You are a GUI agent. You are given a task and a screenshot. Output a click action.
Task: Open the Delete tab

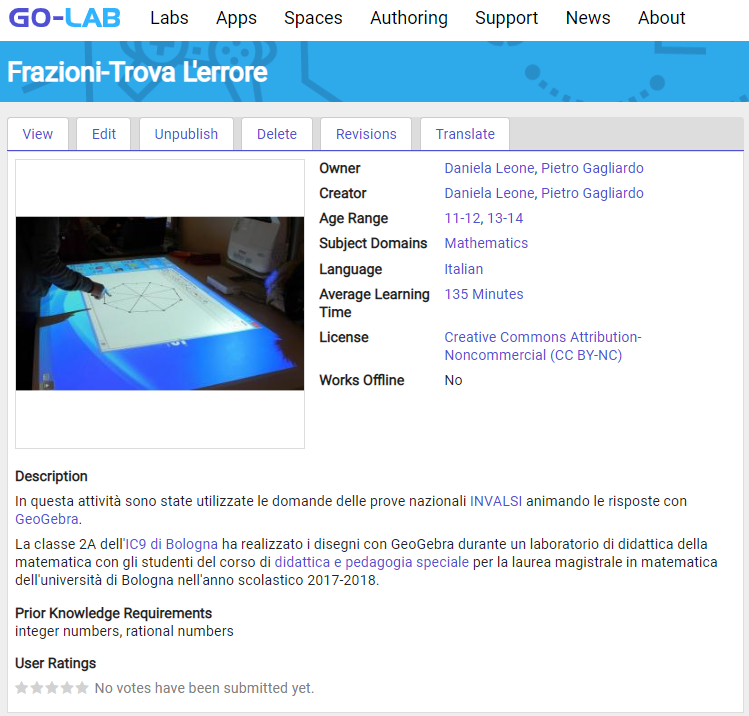click(276, 134)
